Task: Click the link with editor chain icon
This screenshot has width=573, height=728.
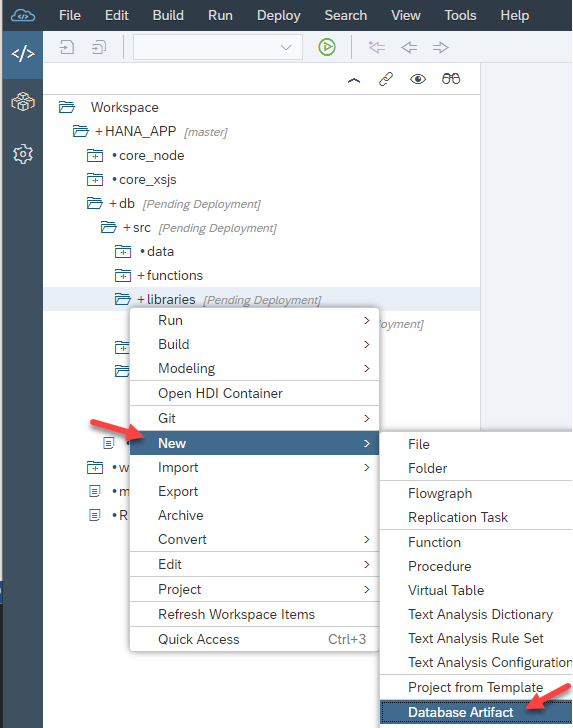Action: 386,79
